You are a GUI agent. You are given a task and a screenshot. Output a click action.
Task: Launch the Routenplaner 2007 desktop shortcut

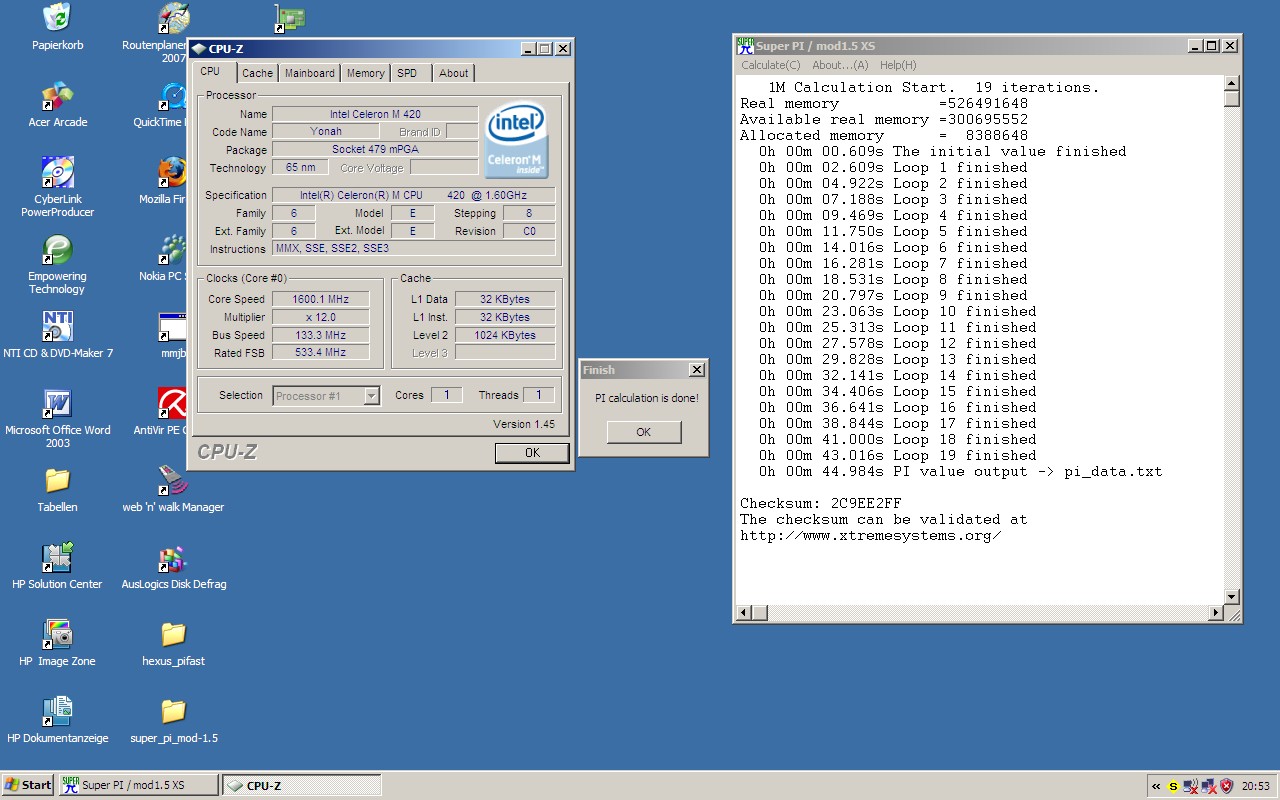pyautogui.click(x=173, y=17)
